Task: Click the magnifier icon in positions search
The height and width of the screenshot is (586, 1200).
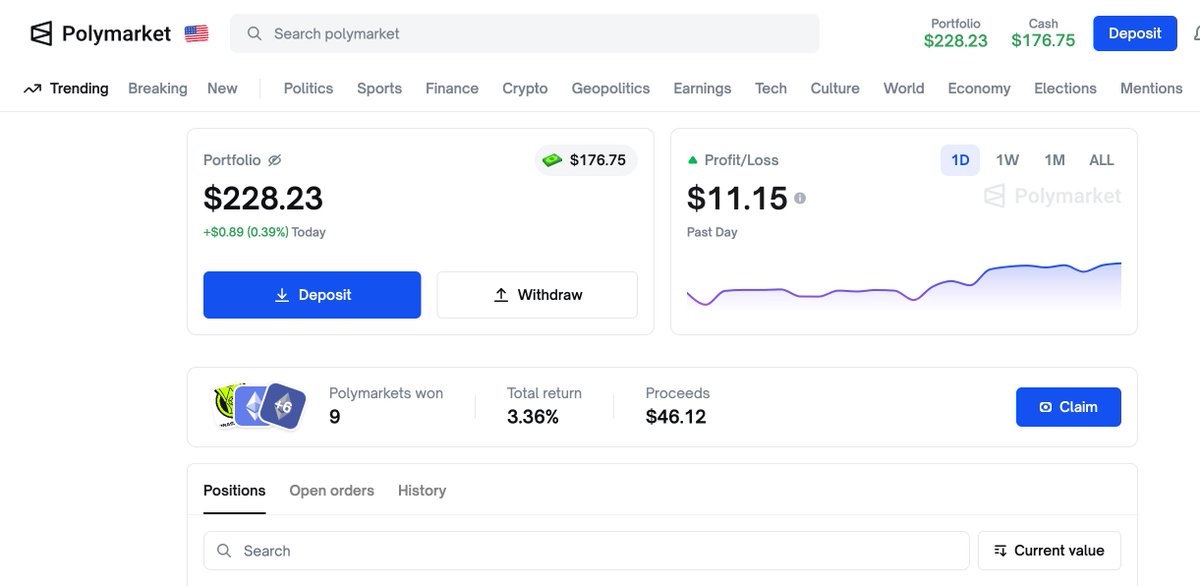Action: point(225,551)
